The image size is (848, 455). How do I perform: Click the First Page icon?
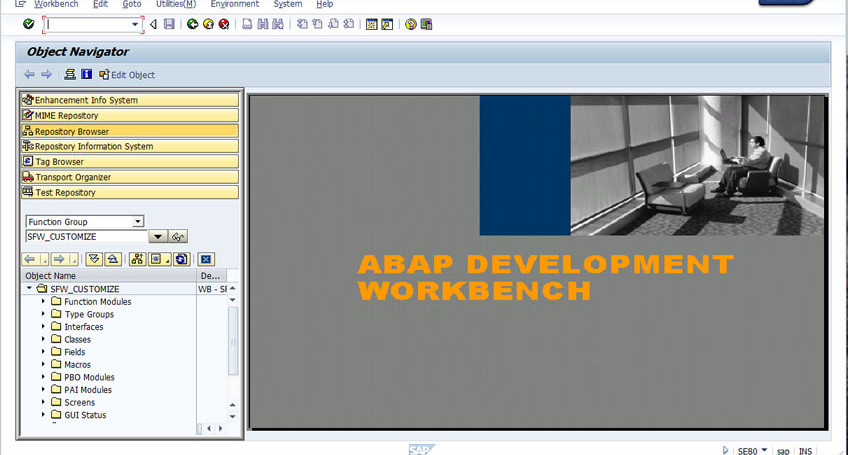(x=302, y=24)
